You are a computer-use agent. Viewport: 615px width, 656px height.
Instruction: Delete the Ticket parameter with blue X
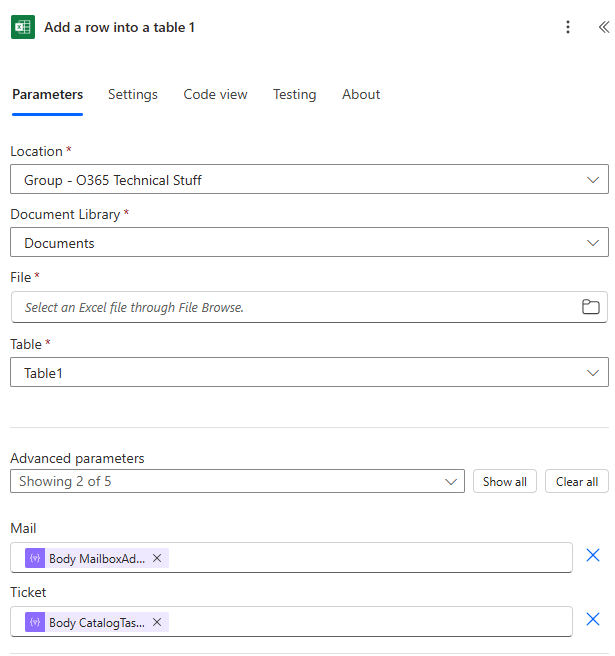click(x=592, y=619)
